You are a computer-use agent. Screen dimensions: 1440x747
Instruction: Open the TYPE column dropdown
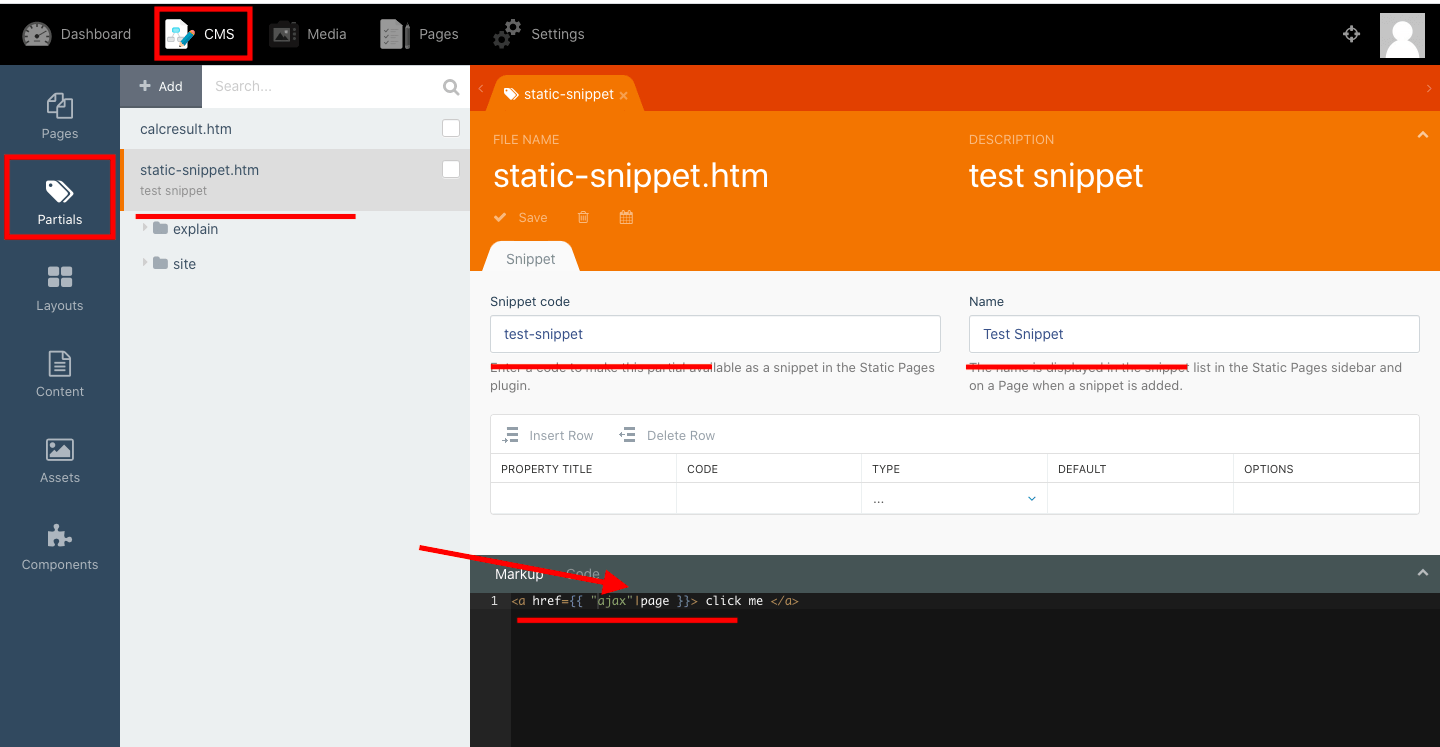(x=953, y=498)
